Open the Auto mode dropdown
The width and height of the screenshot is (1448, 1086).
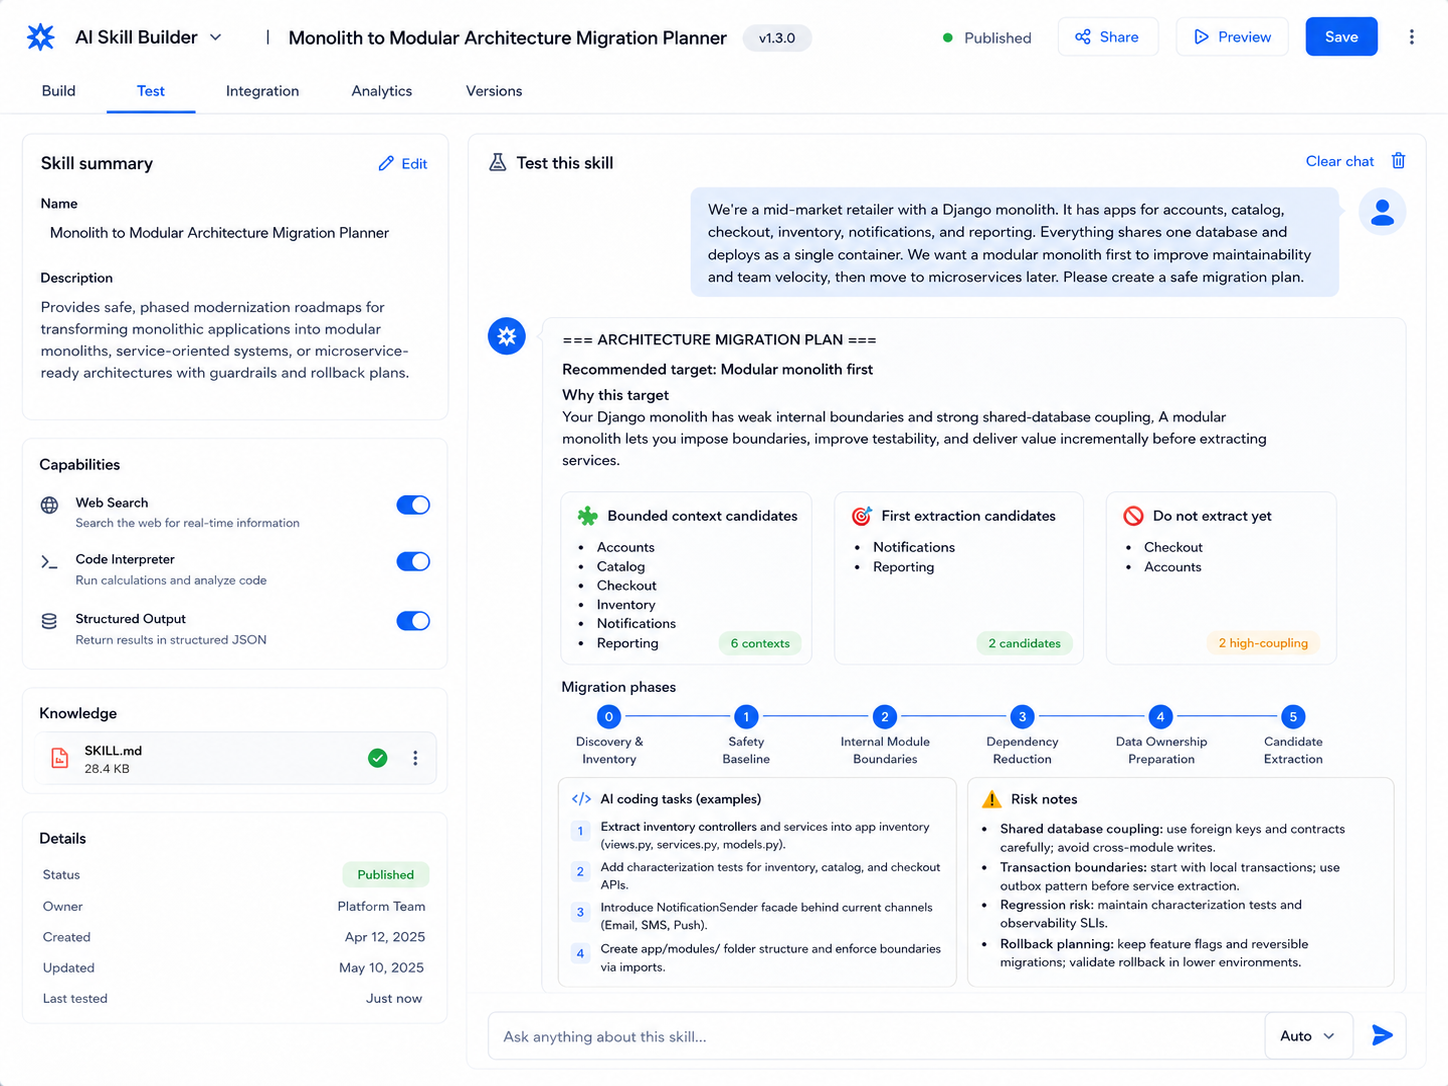(1308, 1036)
